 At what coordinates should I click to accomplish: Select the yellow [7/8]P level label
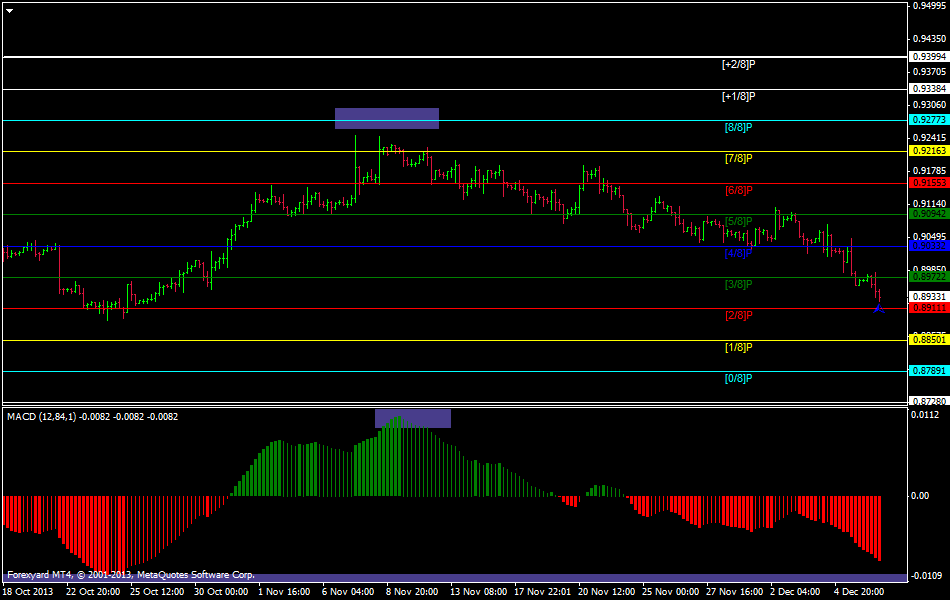click(x=738, y=159)
